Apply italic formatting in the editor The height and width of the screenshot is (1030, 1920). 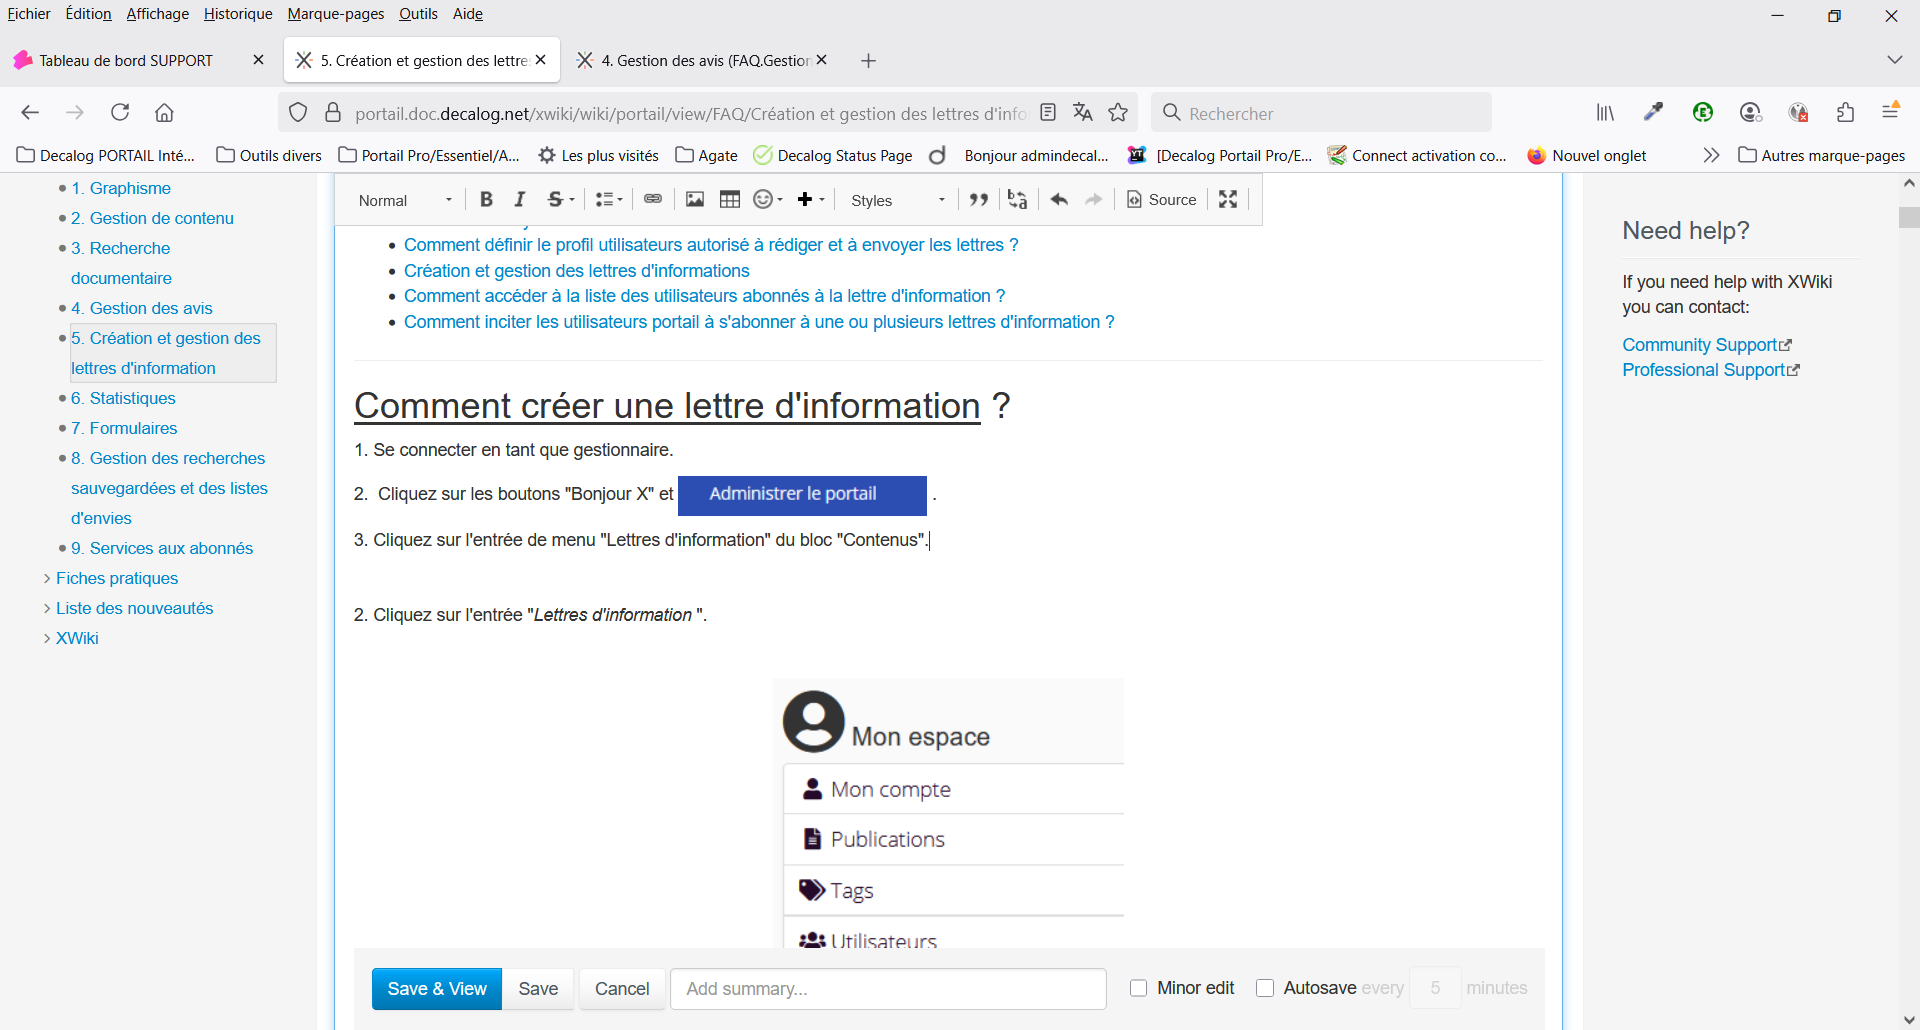point(520,200)
